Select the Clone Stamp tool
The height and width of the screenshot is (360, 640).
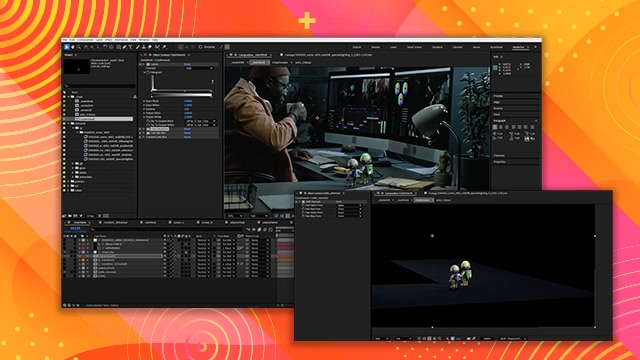pos(144,47)
